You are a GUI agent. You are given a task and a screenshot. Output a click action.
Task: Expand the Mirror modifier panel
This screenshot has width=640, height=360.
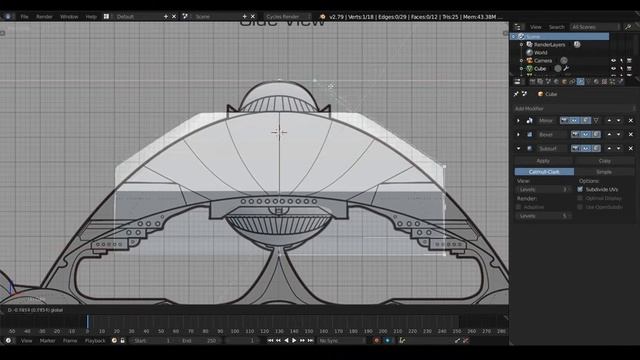tap(518, 121)
